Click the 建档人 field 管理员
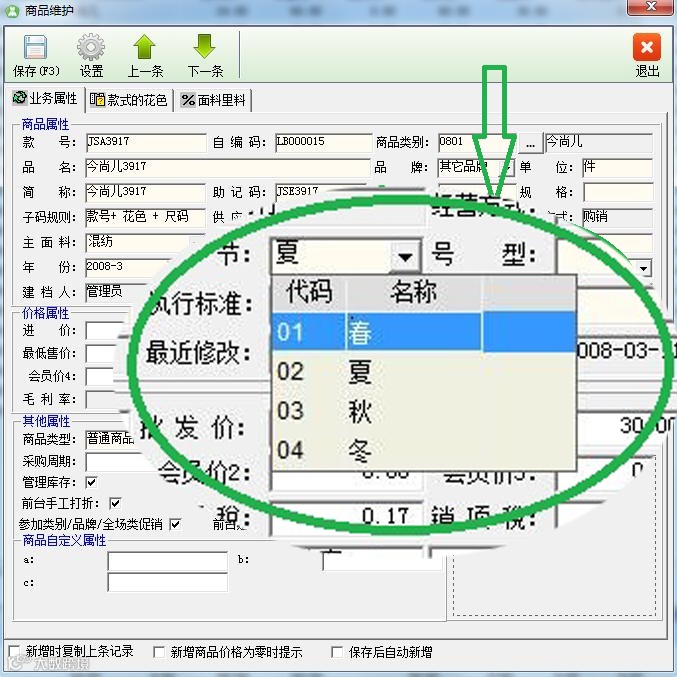677x677 pixels. point(117,292)
